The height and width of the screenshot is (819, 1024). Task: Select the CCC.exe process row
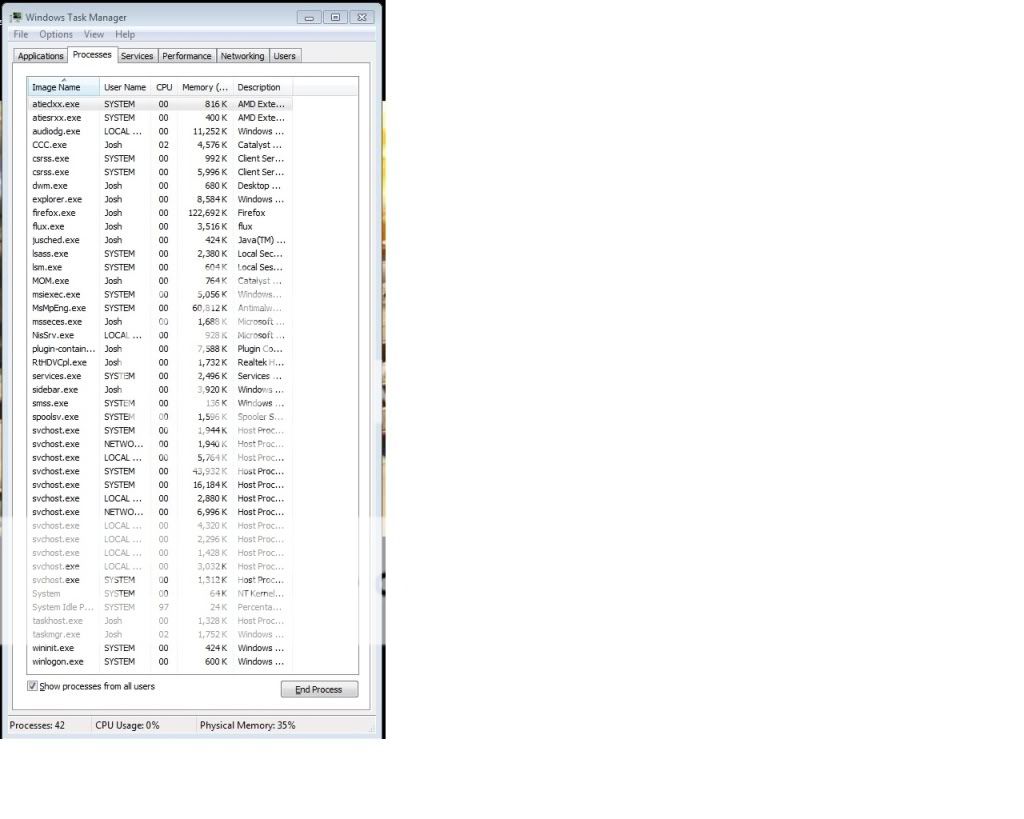(50, 145)
